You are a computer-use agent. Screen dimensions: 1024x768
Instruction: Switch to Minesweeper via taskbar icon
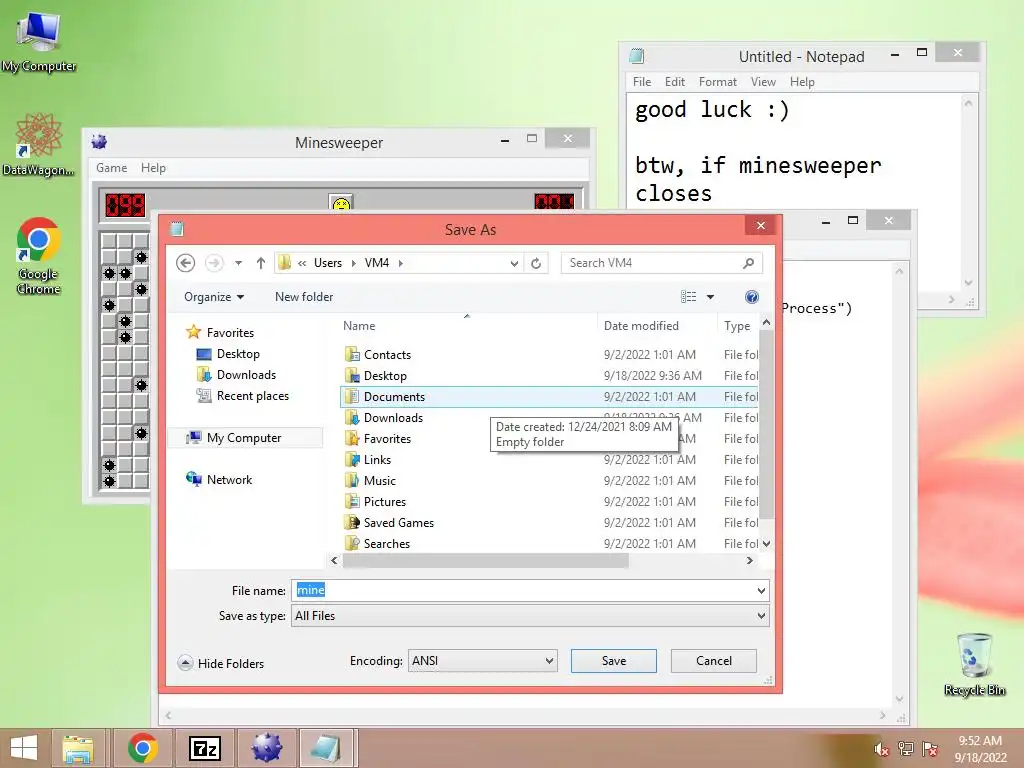pyautogui.click(x=266, y=748)
